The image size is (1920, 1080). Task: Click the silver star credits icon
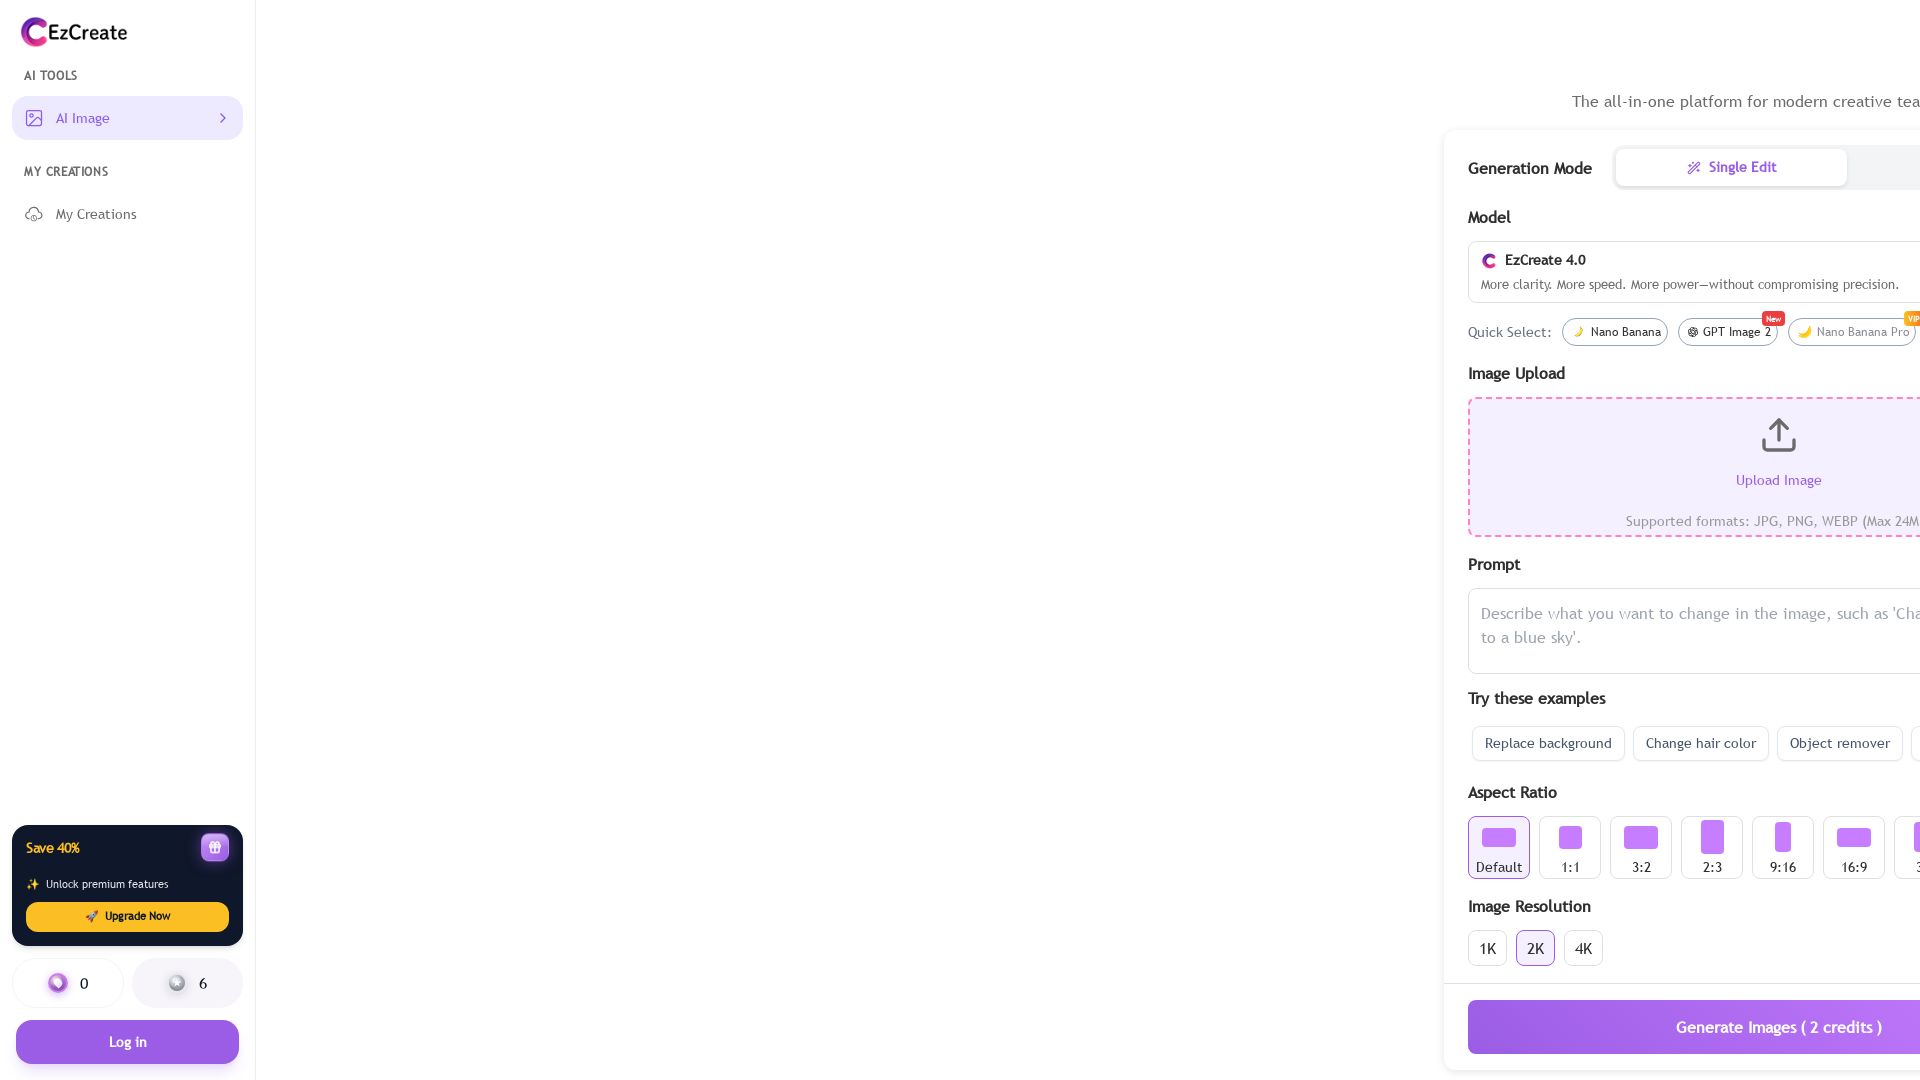click(177, 983)
